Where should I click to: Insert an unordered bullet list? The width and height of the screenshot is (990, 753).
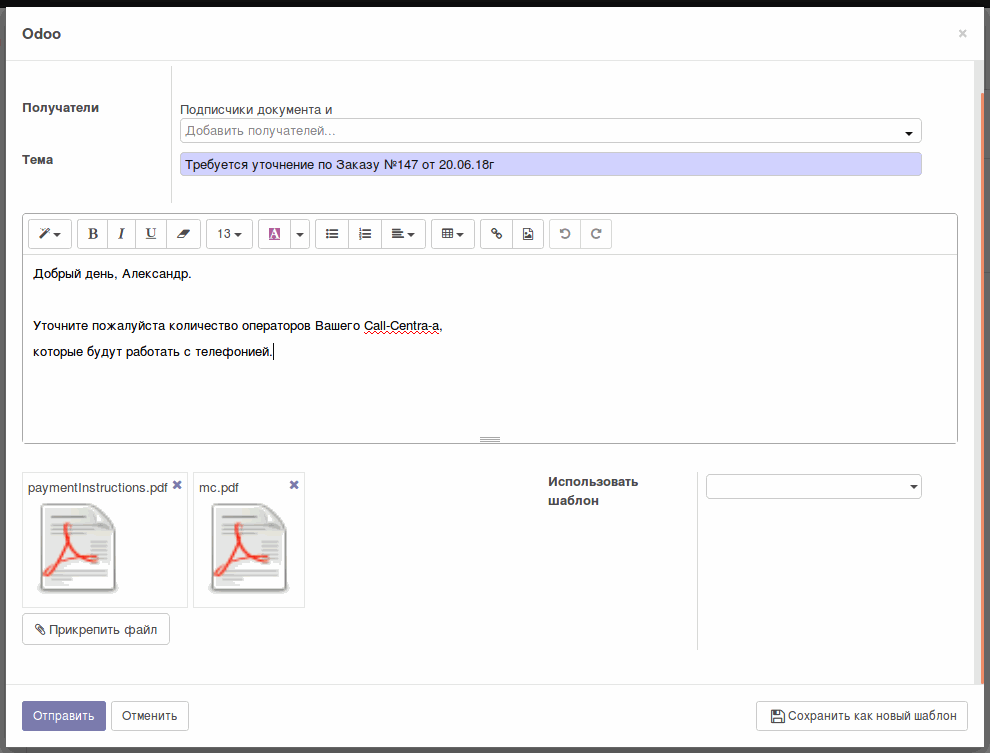332,233
